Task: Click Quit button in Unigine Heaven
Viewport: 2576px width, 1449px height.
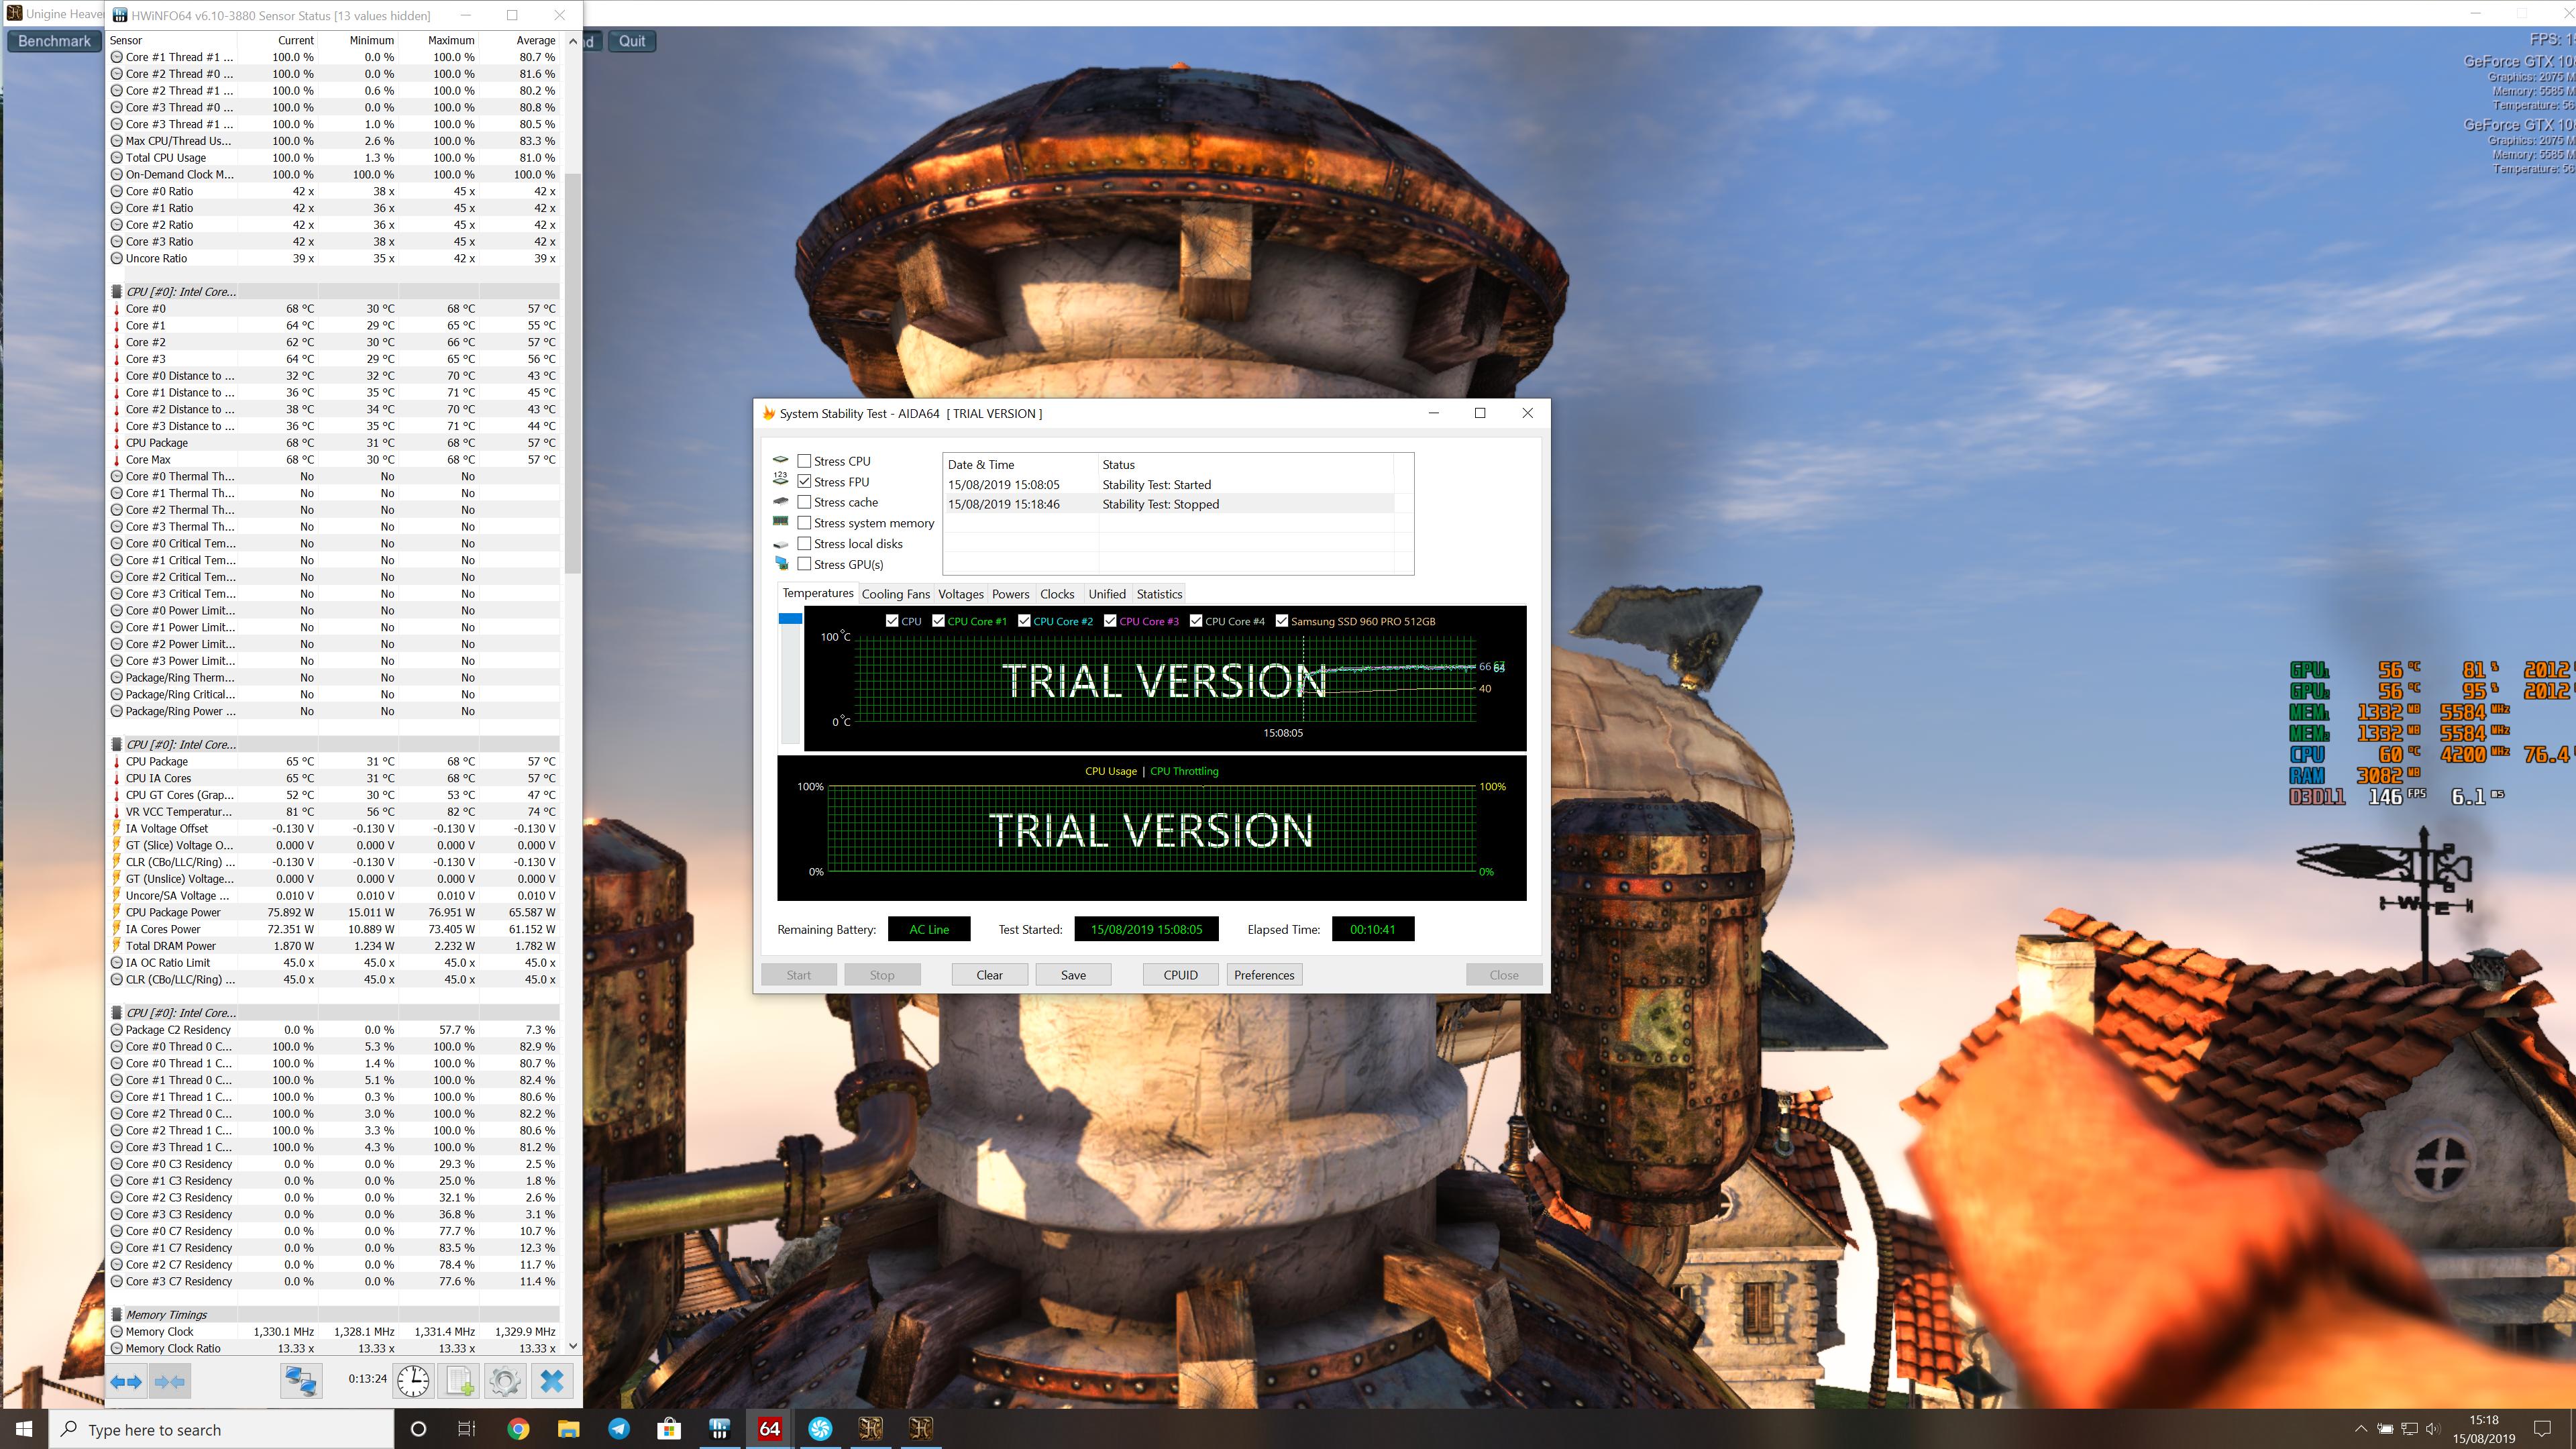Action: tap(631, 41)
